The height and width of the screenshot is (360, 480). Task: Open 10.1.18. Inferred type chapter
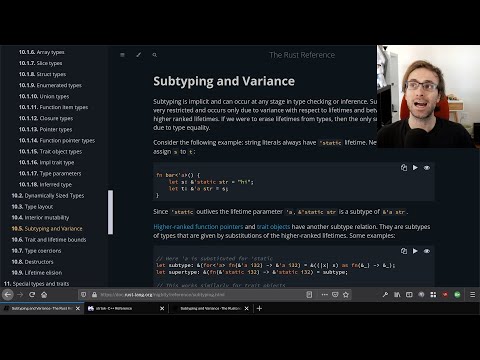pyautogui.click(x=45, y=184)
